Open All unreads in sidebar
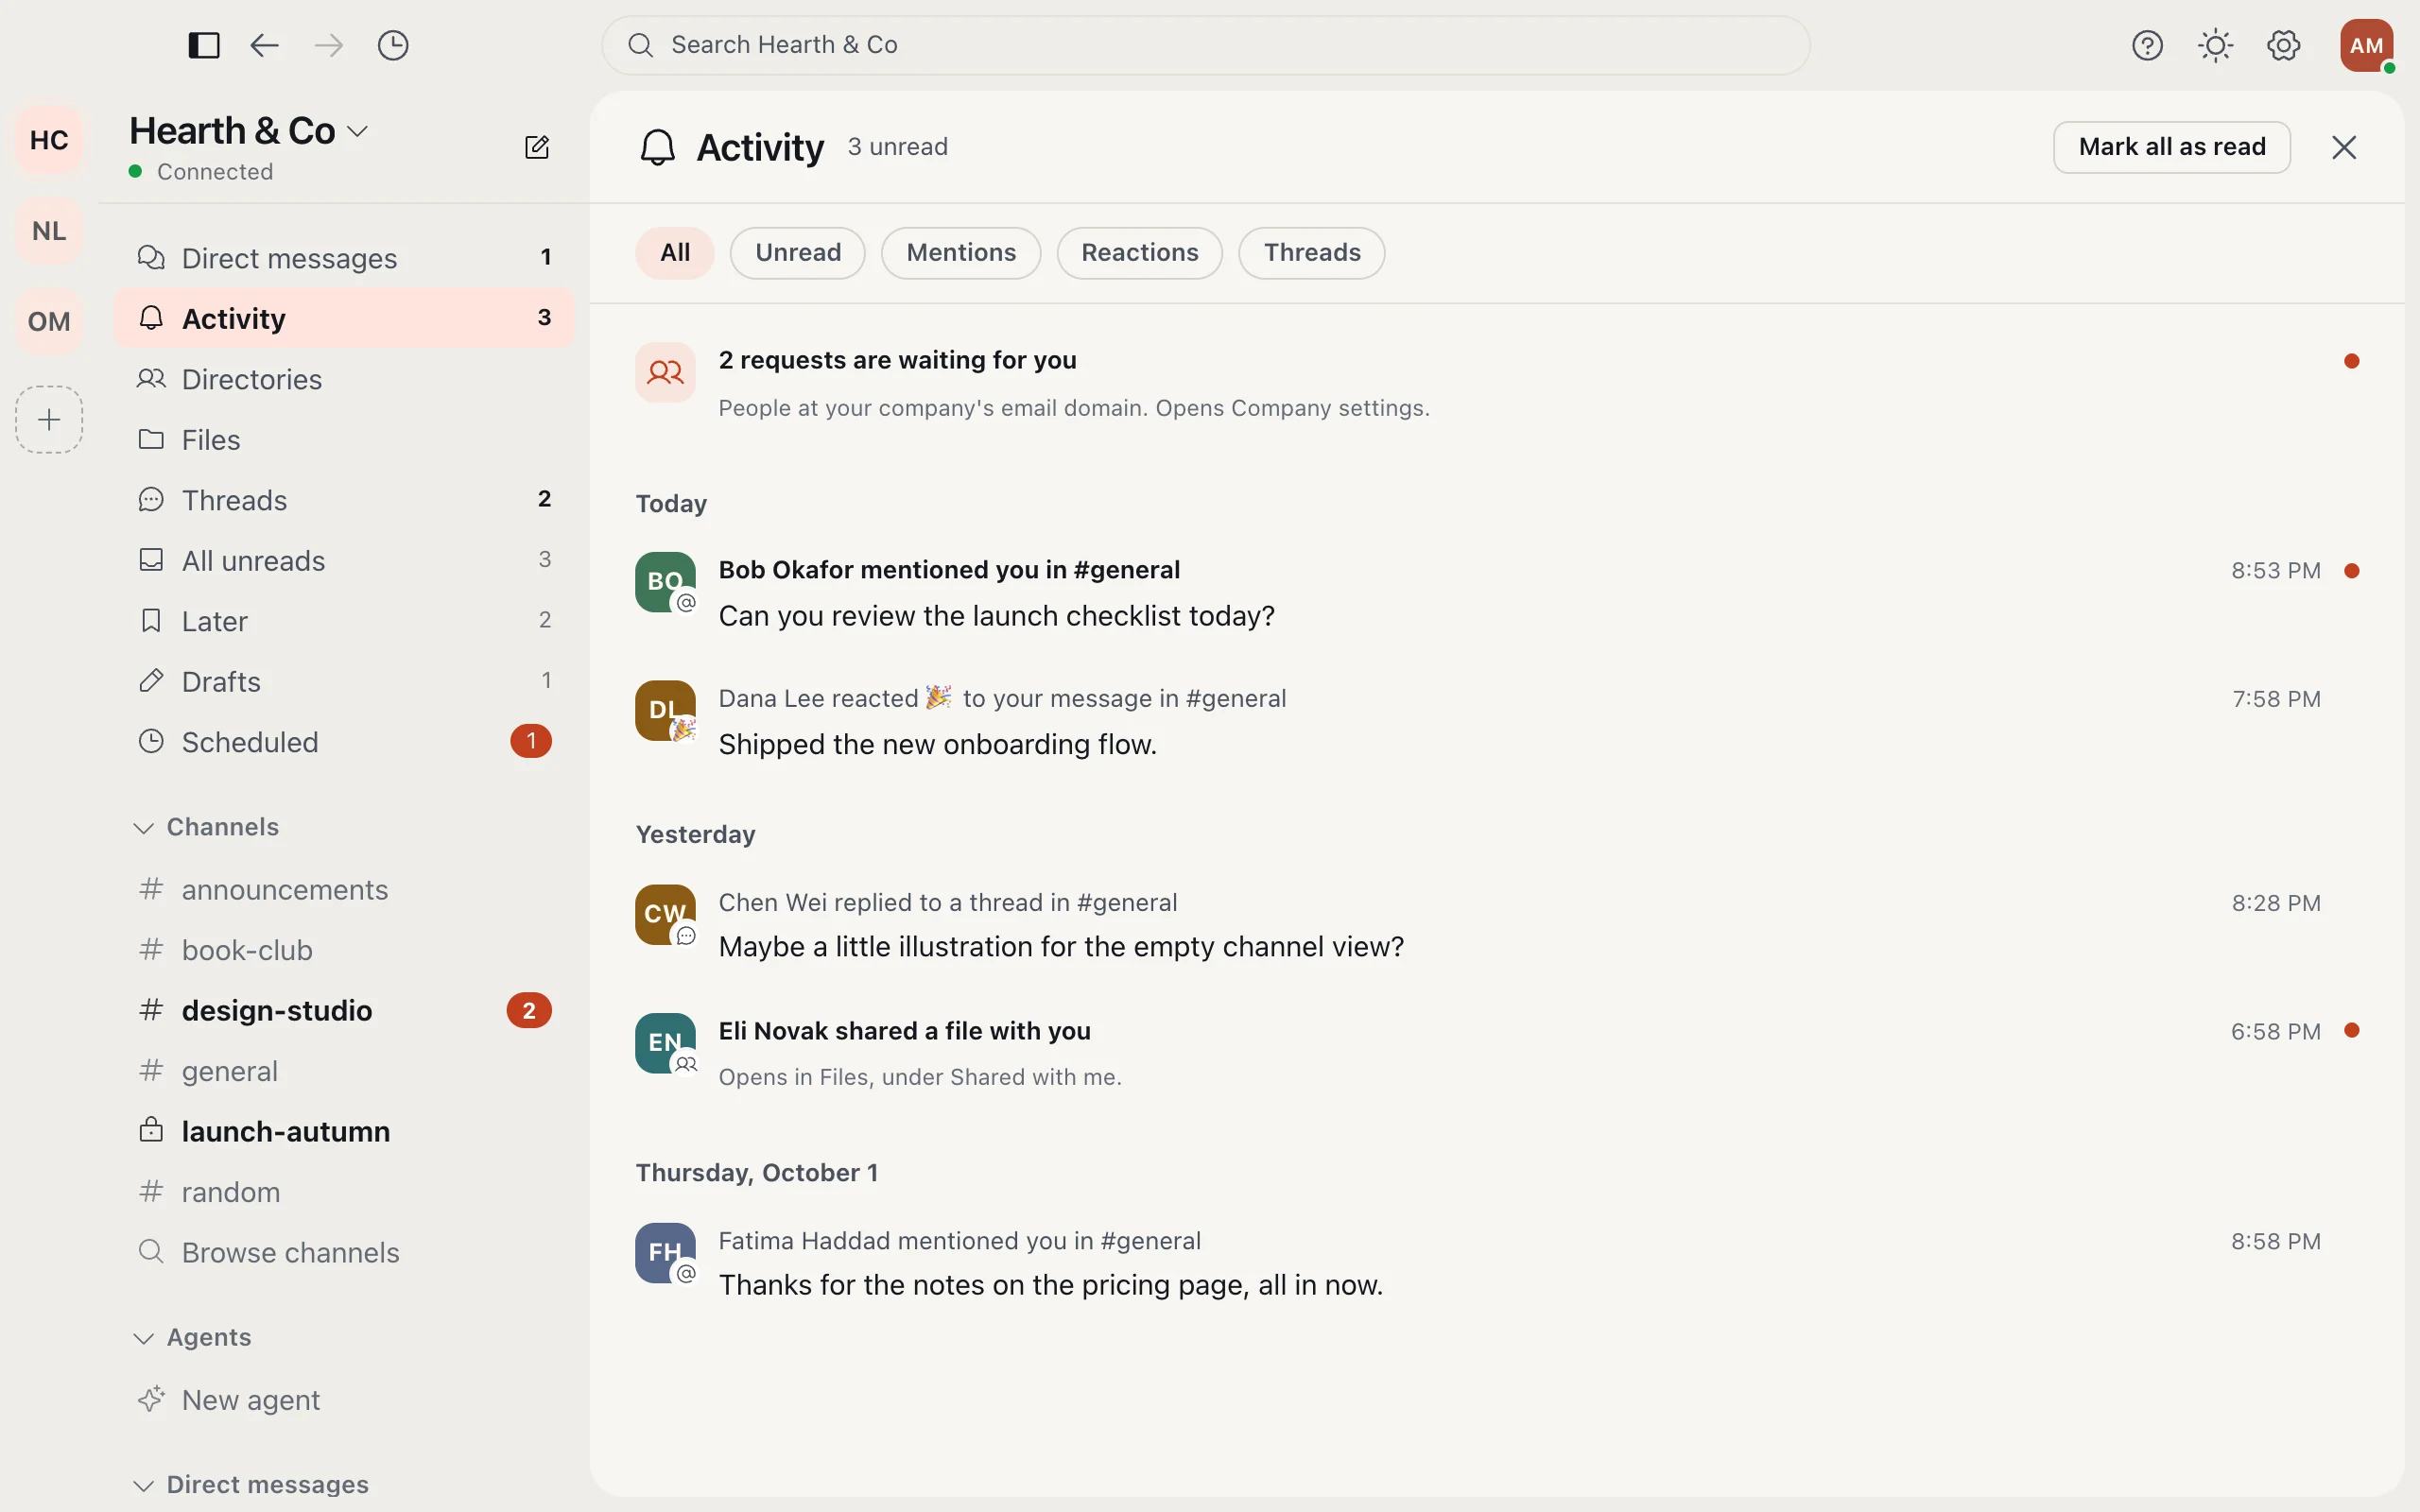The height and width of the screenshot is (1512, 2420). (x=344, y=561)
